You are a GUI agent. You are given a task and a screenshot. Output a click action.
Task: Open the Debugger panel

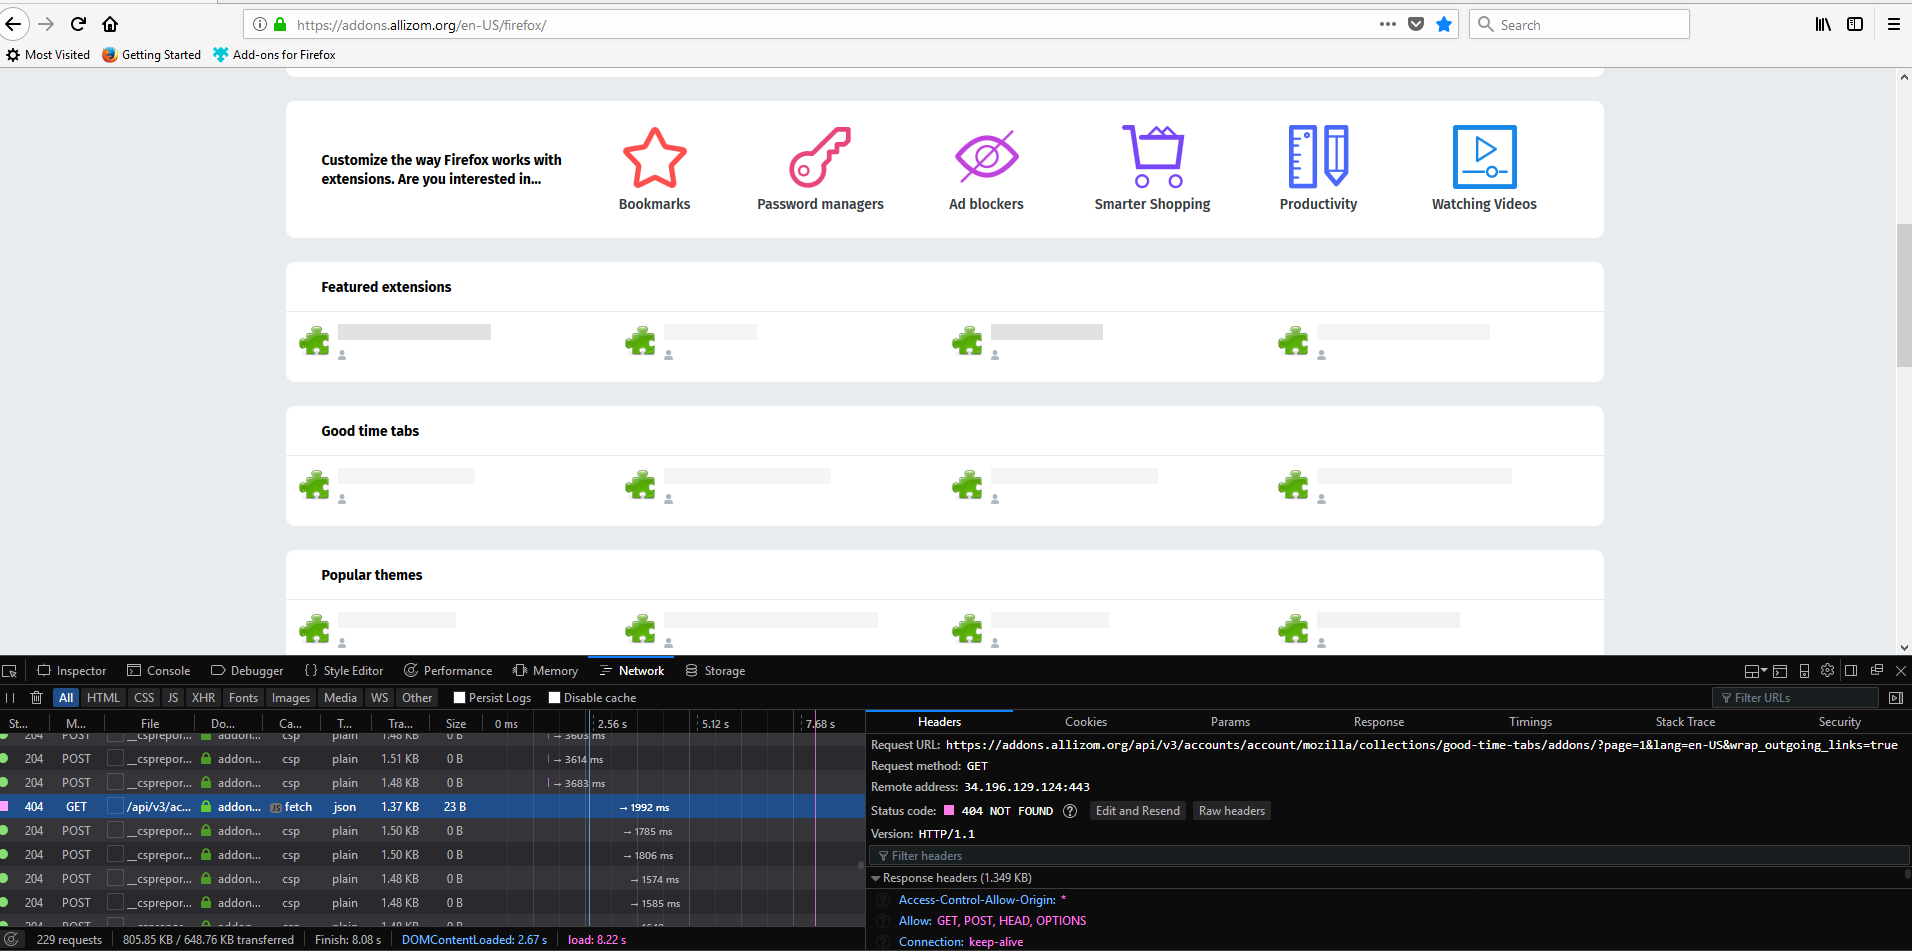point(247,671)
